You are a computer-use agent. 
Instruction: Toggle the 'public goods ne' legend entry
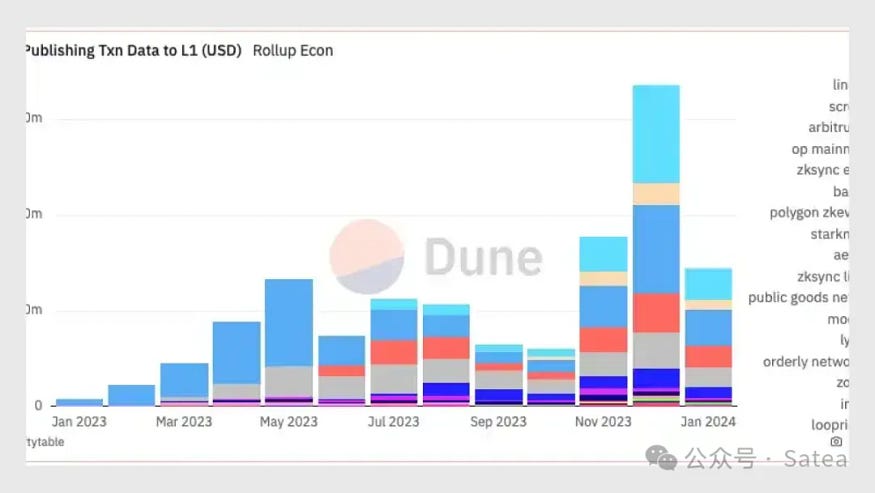tap(798, 298)
